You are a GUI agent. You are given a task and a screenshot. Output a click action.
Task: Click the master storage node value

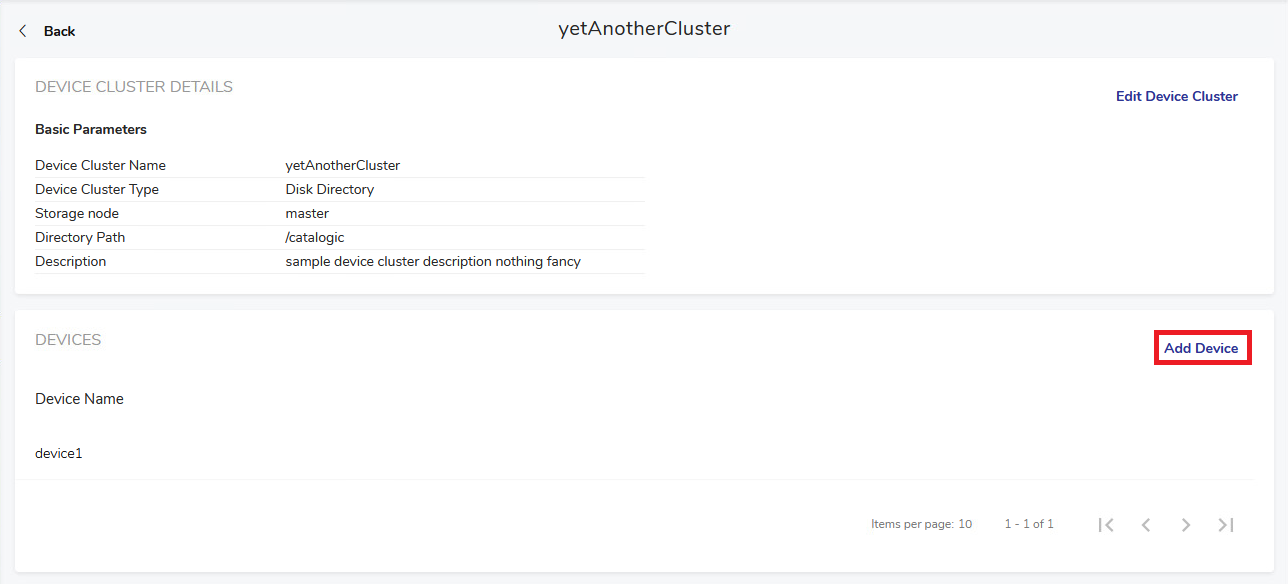(307, 213)
